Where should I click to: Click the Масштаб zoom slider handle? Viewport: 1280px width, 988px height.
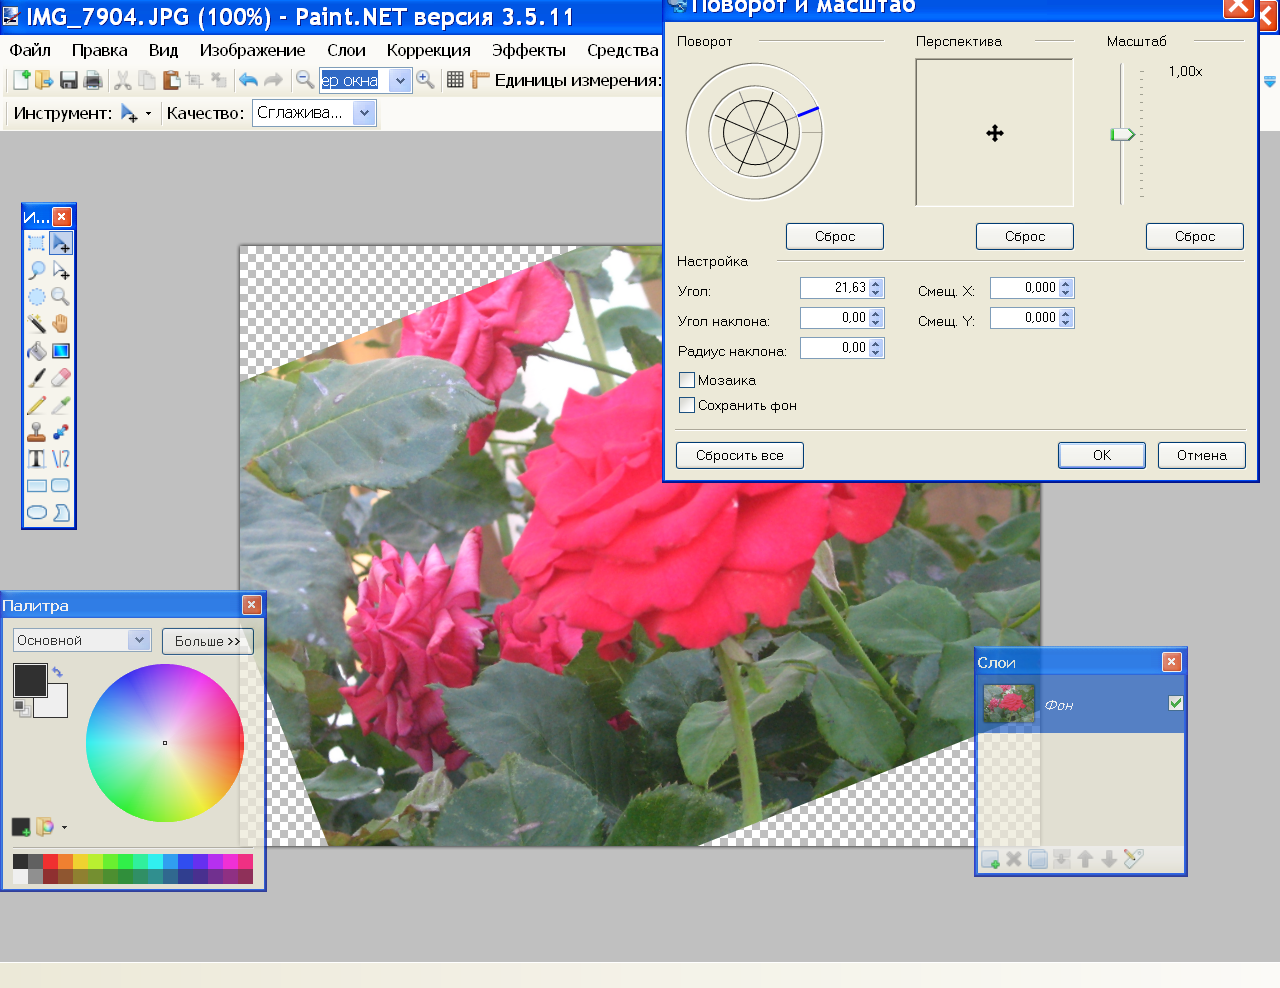click(x=1123, y=134)
